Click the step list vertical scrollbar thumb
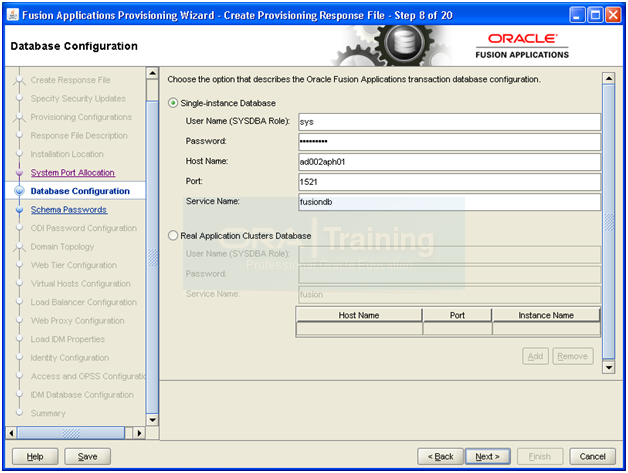The image size is (628, 473). (152, 258)
